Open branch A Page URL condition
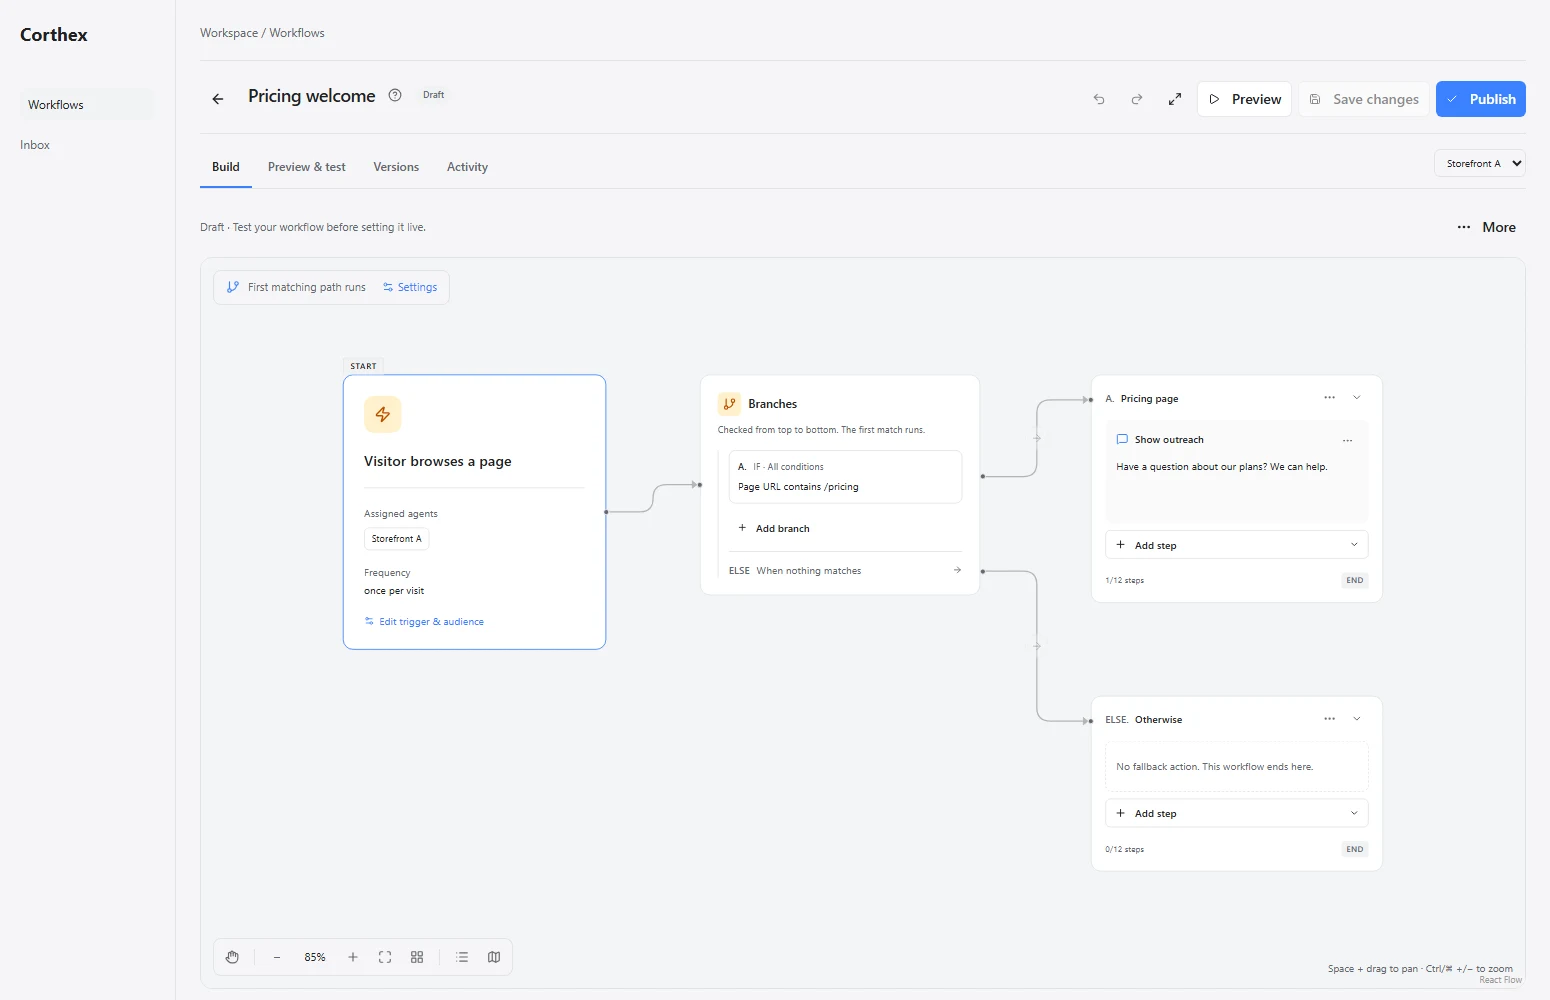 click(845, 477)
